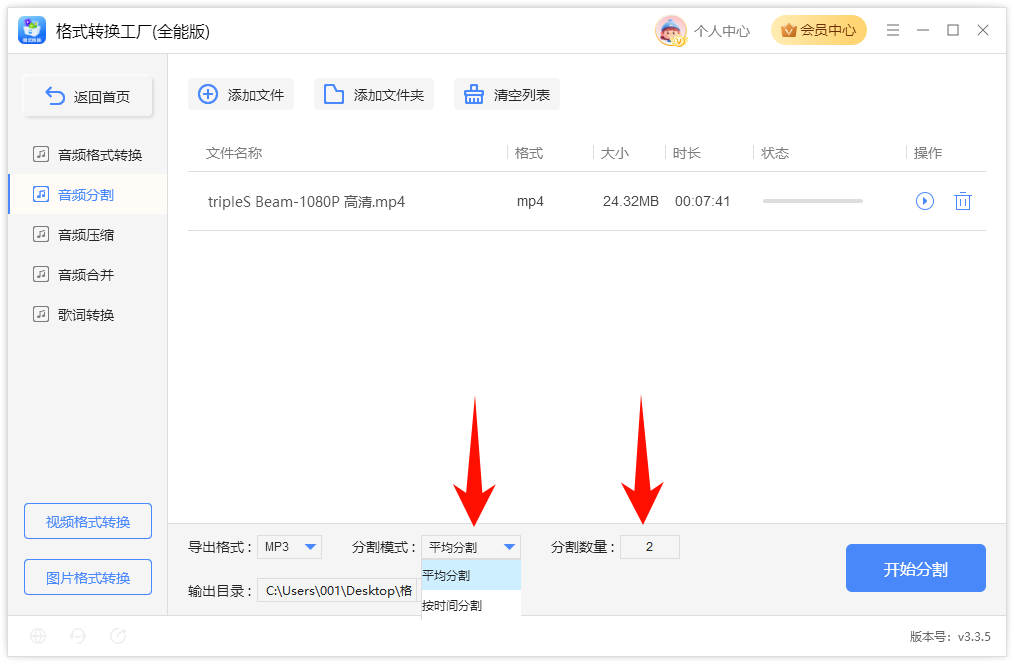Open the hamburger menu icon
Viewport: 1014px width, 664px height.
click(893, 30)
